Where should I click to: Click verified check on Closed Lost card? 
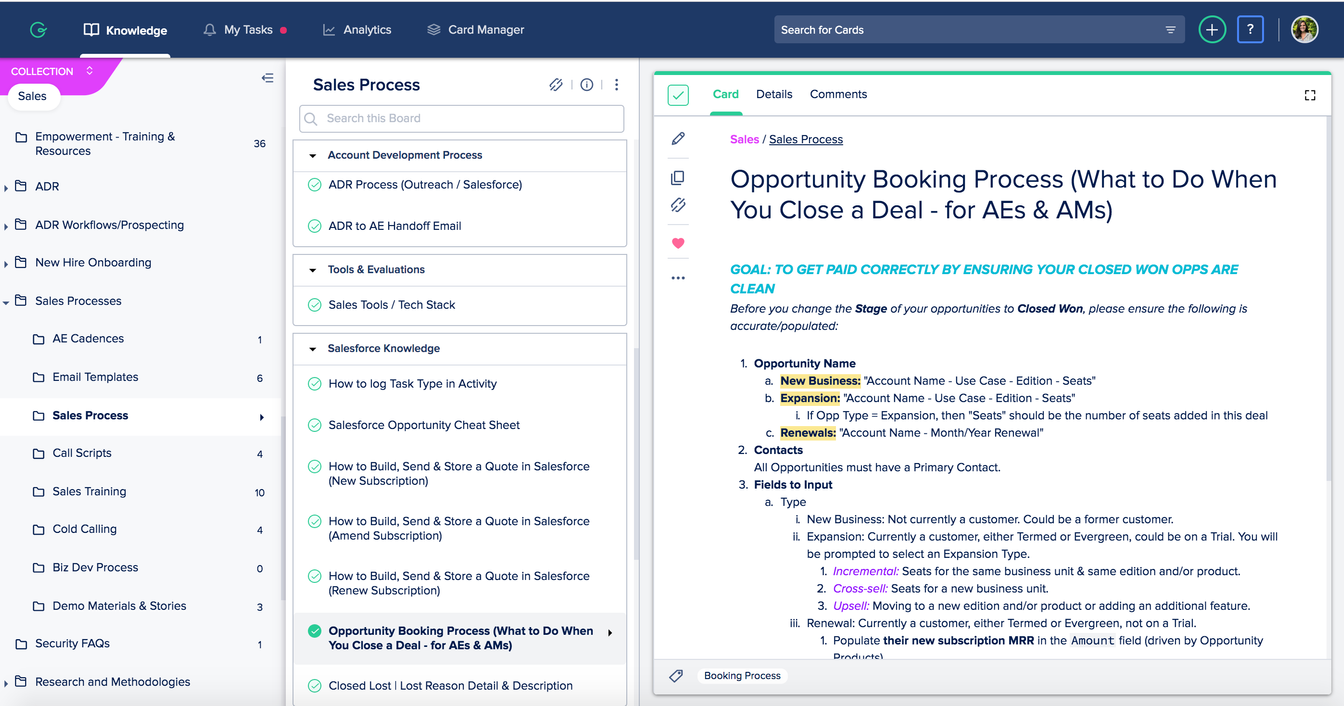(315, 686)
